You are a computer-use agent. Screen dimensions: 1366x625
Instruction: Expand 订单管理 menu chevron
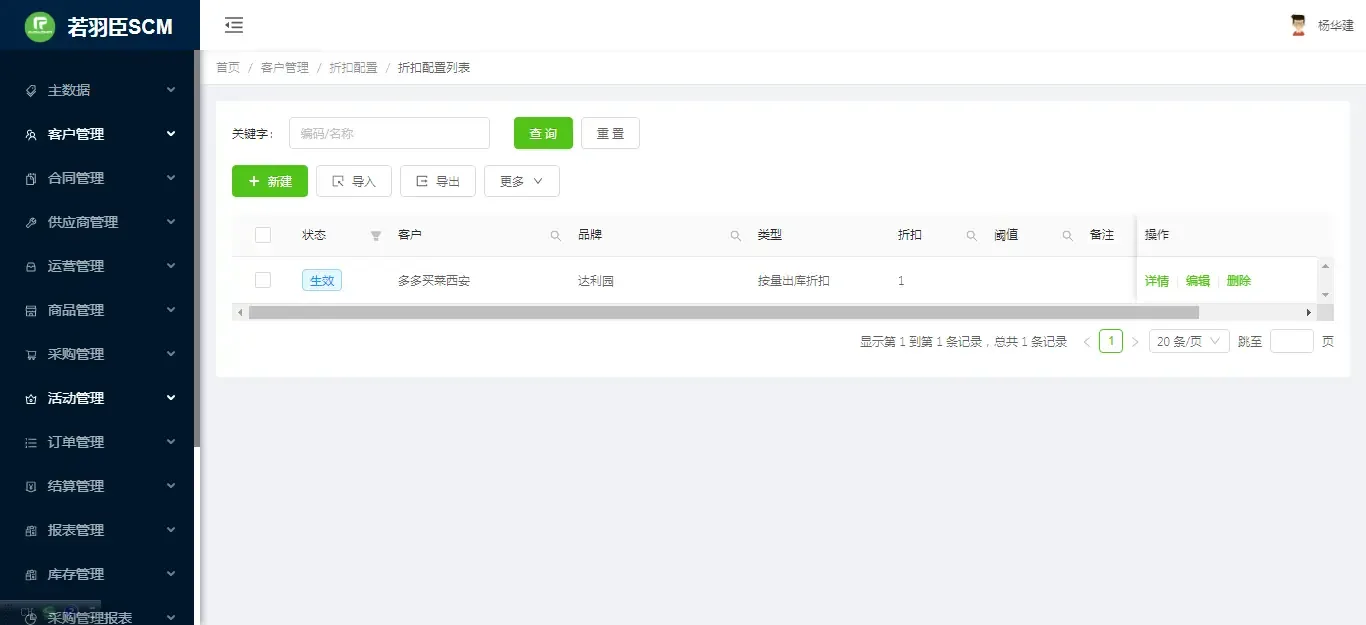click(171, 442)
